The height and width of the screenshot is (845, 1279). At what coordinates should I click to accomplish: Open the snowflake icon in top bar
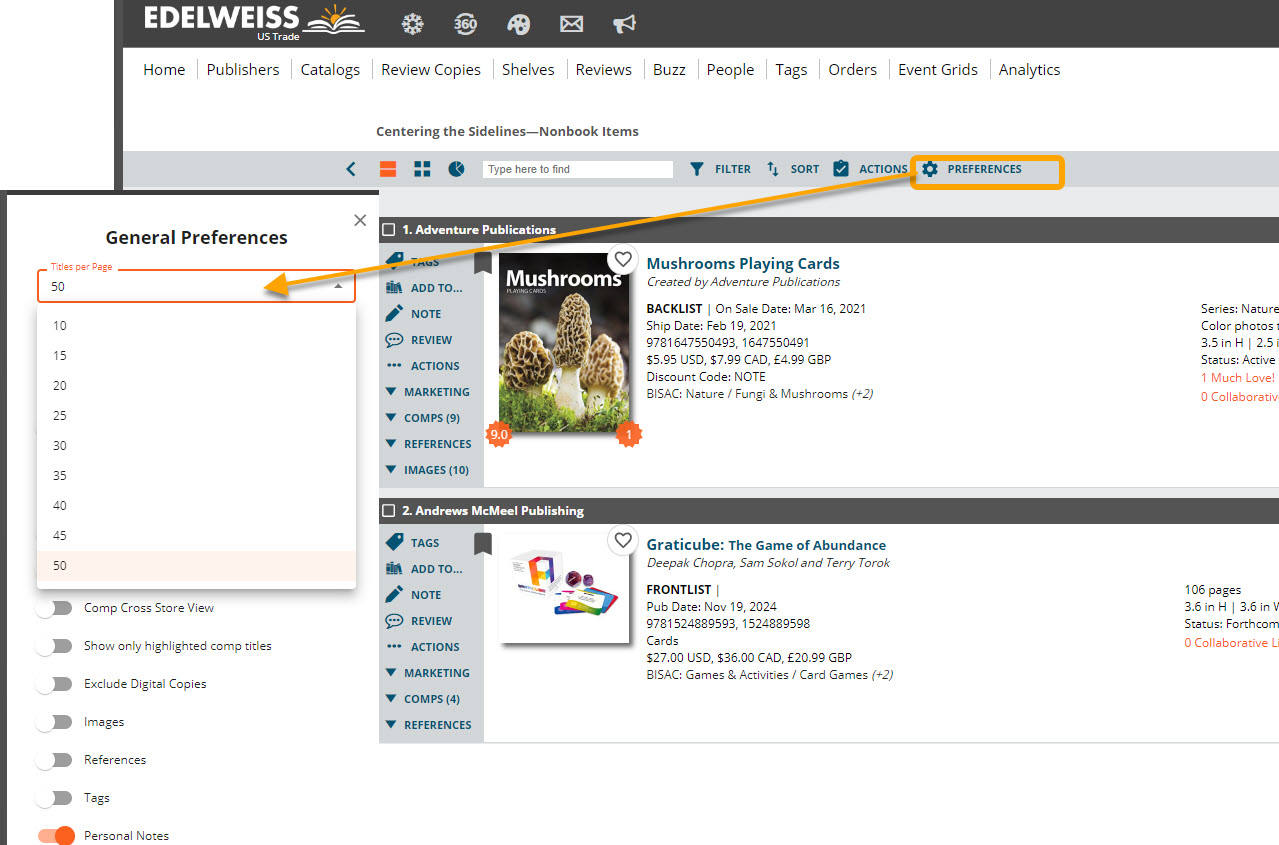[x=412, y=24]
